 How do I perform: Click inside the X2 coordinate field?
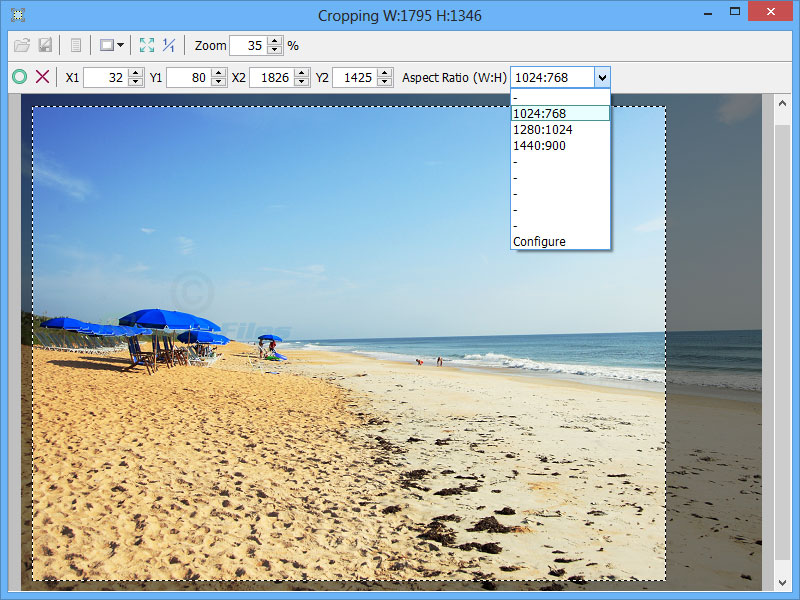[272, 77]
